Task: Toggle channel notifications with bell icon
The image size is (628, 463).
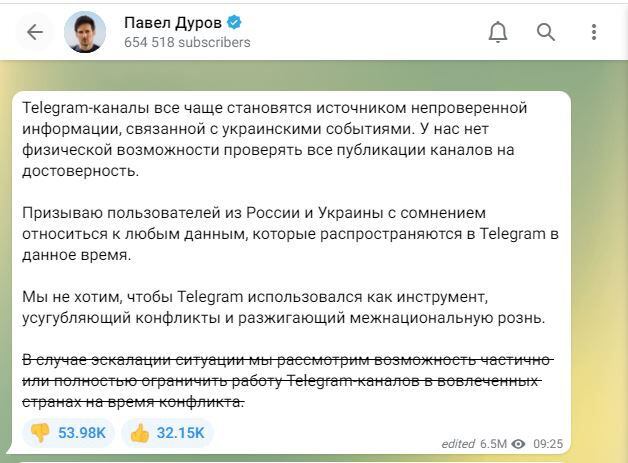Action: click(497, 32)
